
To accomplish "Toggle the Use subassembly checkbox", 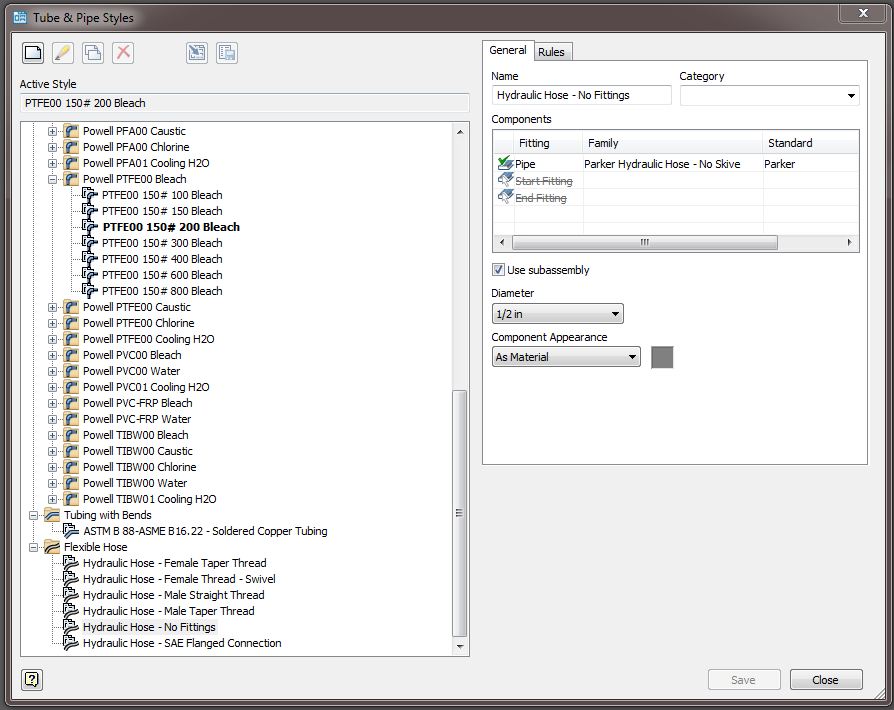I will 498,270.
